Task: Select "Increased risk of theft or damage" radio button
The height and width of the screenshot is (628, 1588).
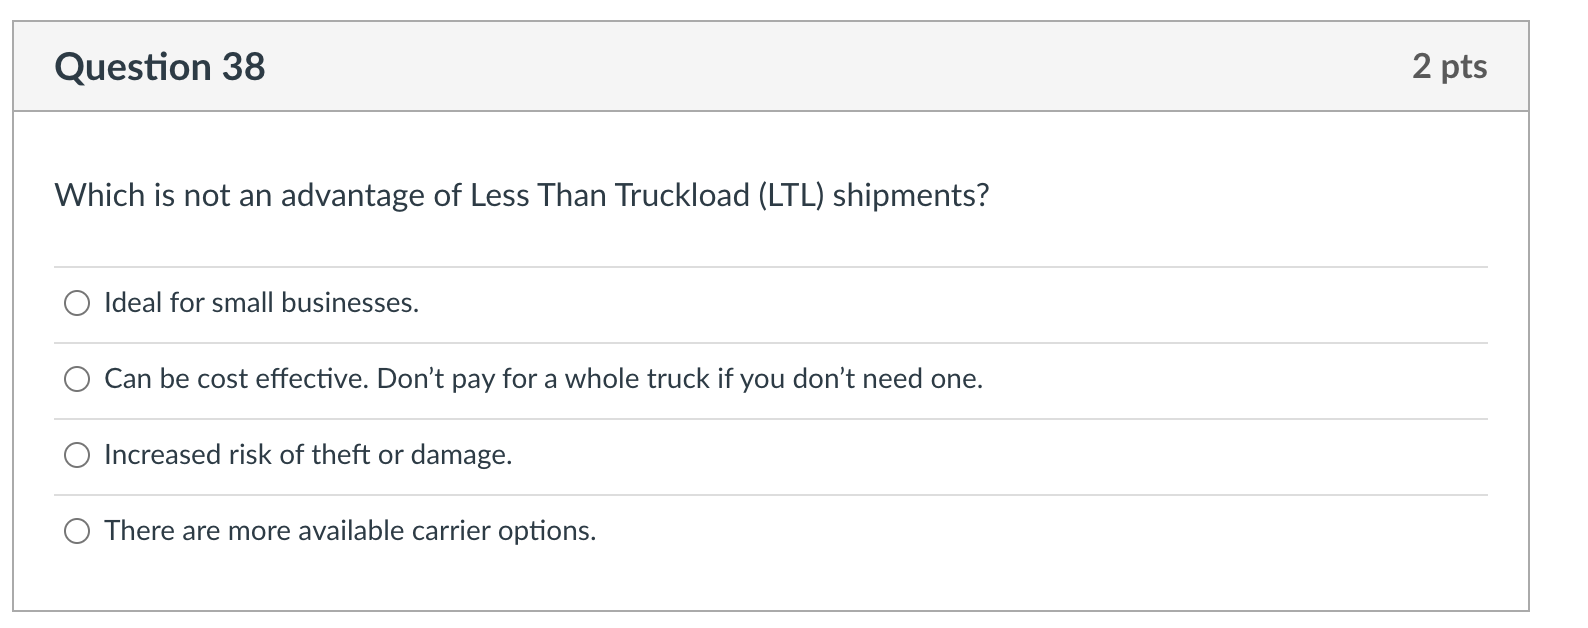Action: tap(78, 455)
